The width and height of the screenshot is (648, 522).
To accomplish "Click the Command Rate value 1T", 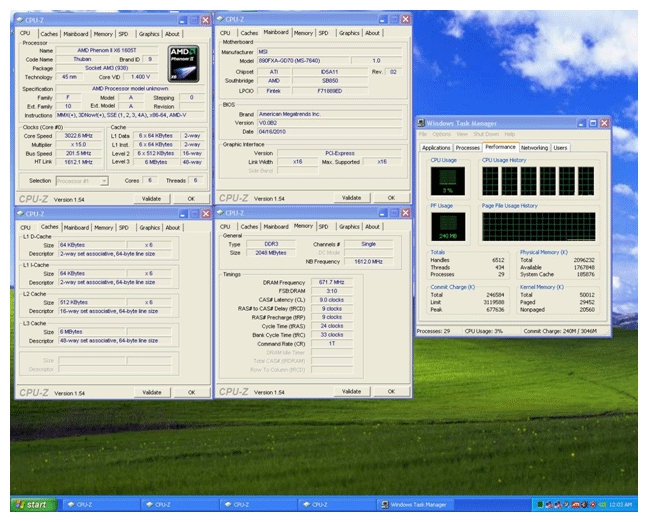I will [332, 344].
